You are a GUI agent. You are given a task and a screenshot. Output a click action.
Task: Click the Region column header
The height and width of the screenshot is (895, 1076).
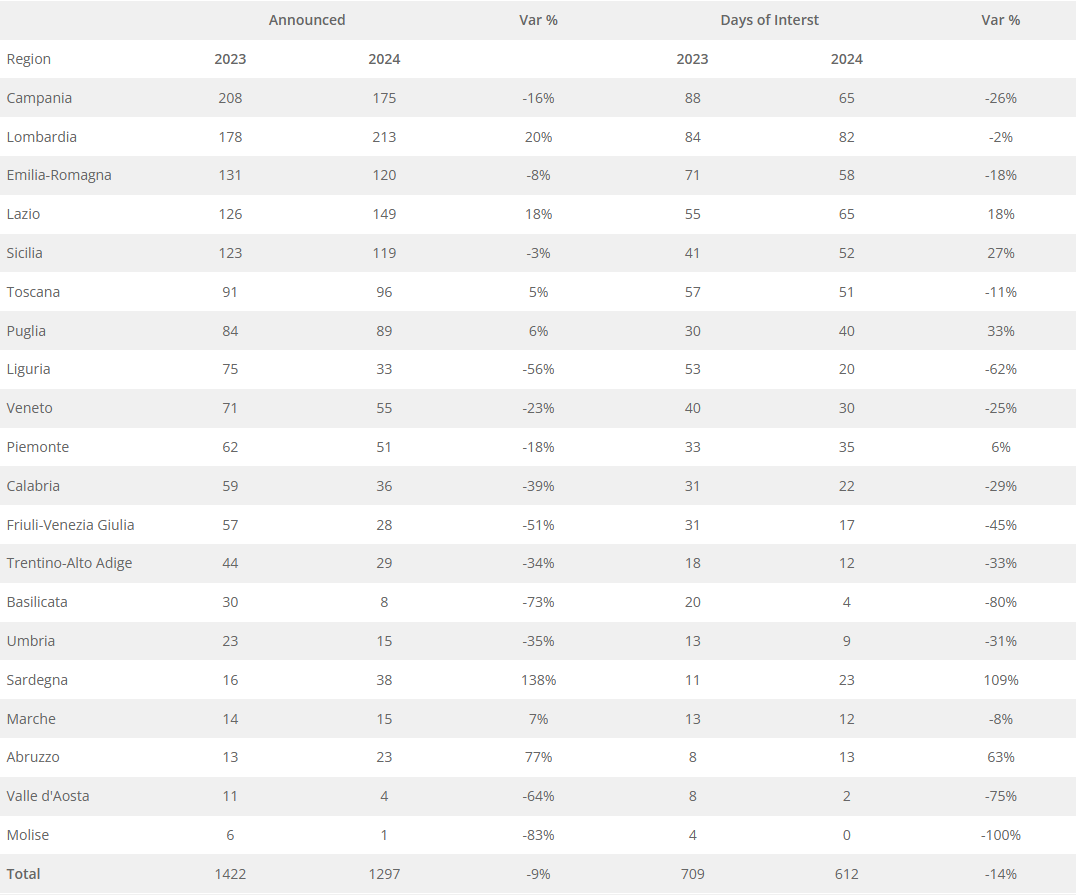(x=29, y=59)
